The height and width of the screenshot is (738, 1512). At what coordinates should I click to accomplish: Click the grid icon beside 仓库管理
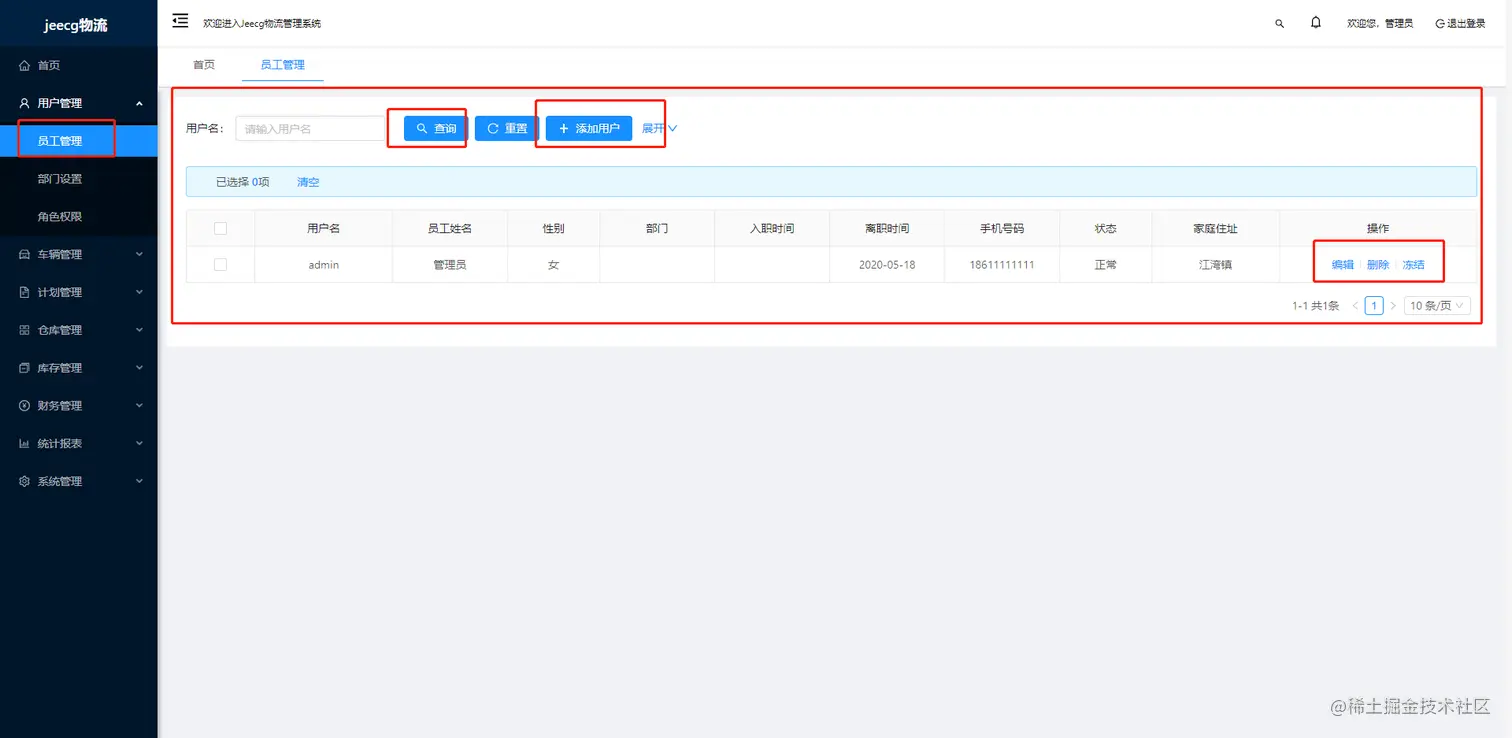(25, 330)
